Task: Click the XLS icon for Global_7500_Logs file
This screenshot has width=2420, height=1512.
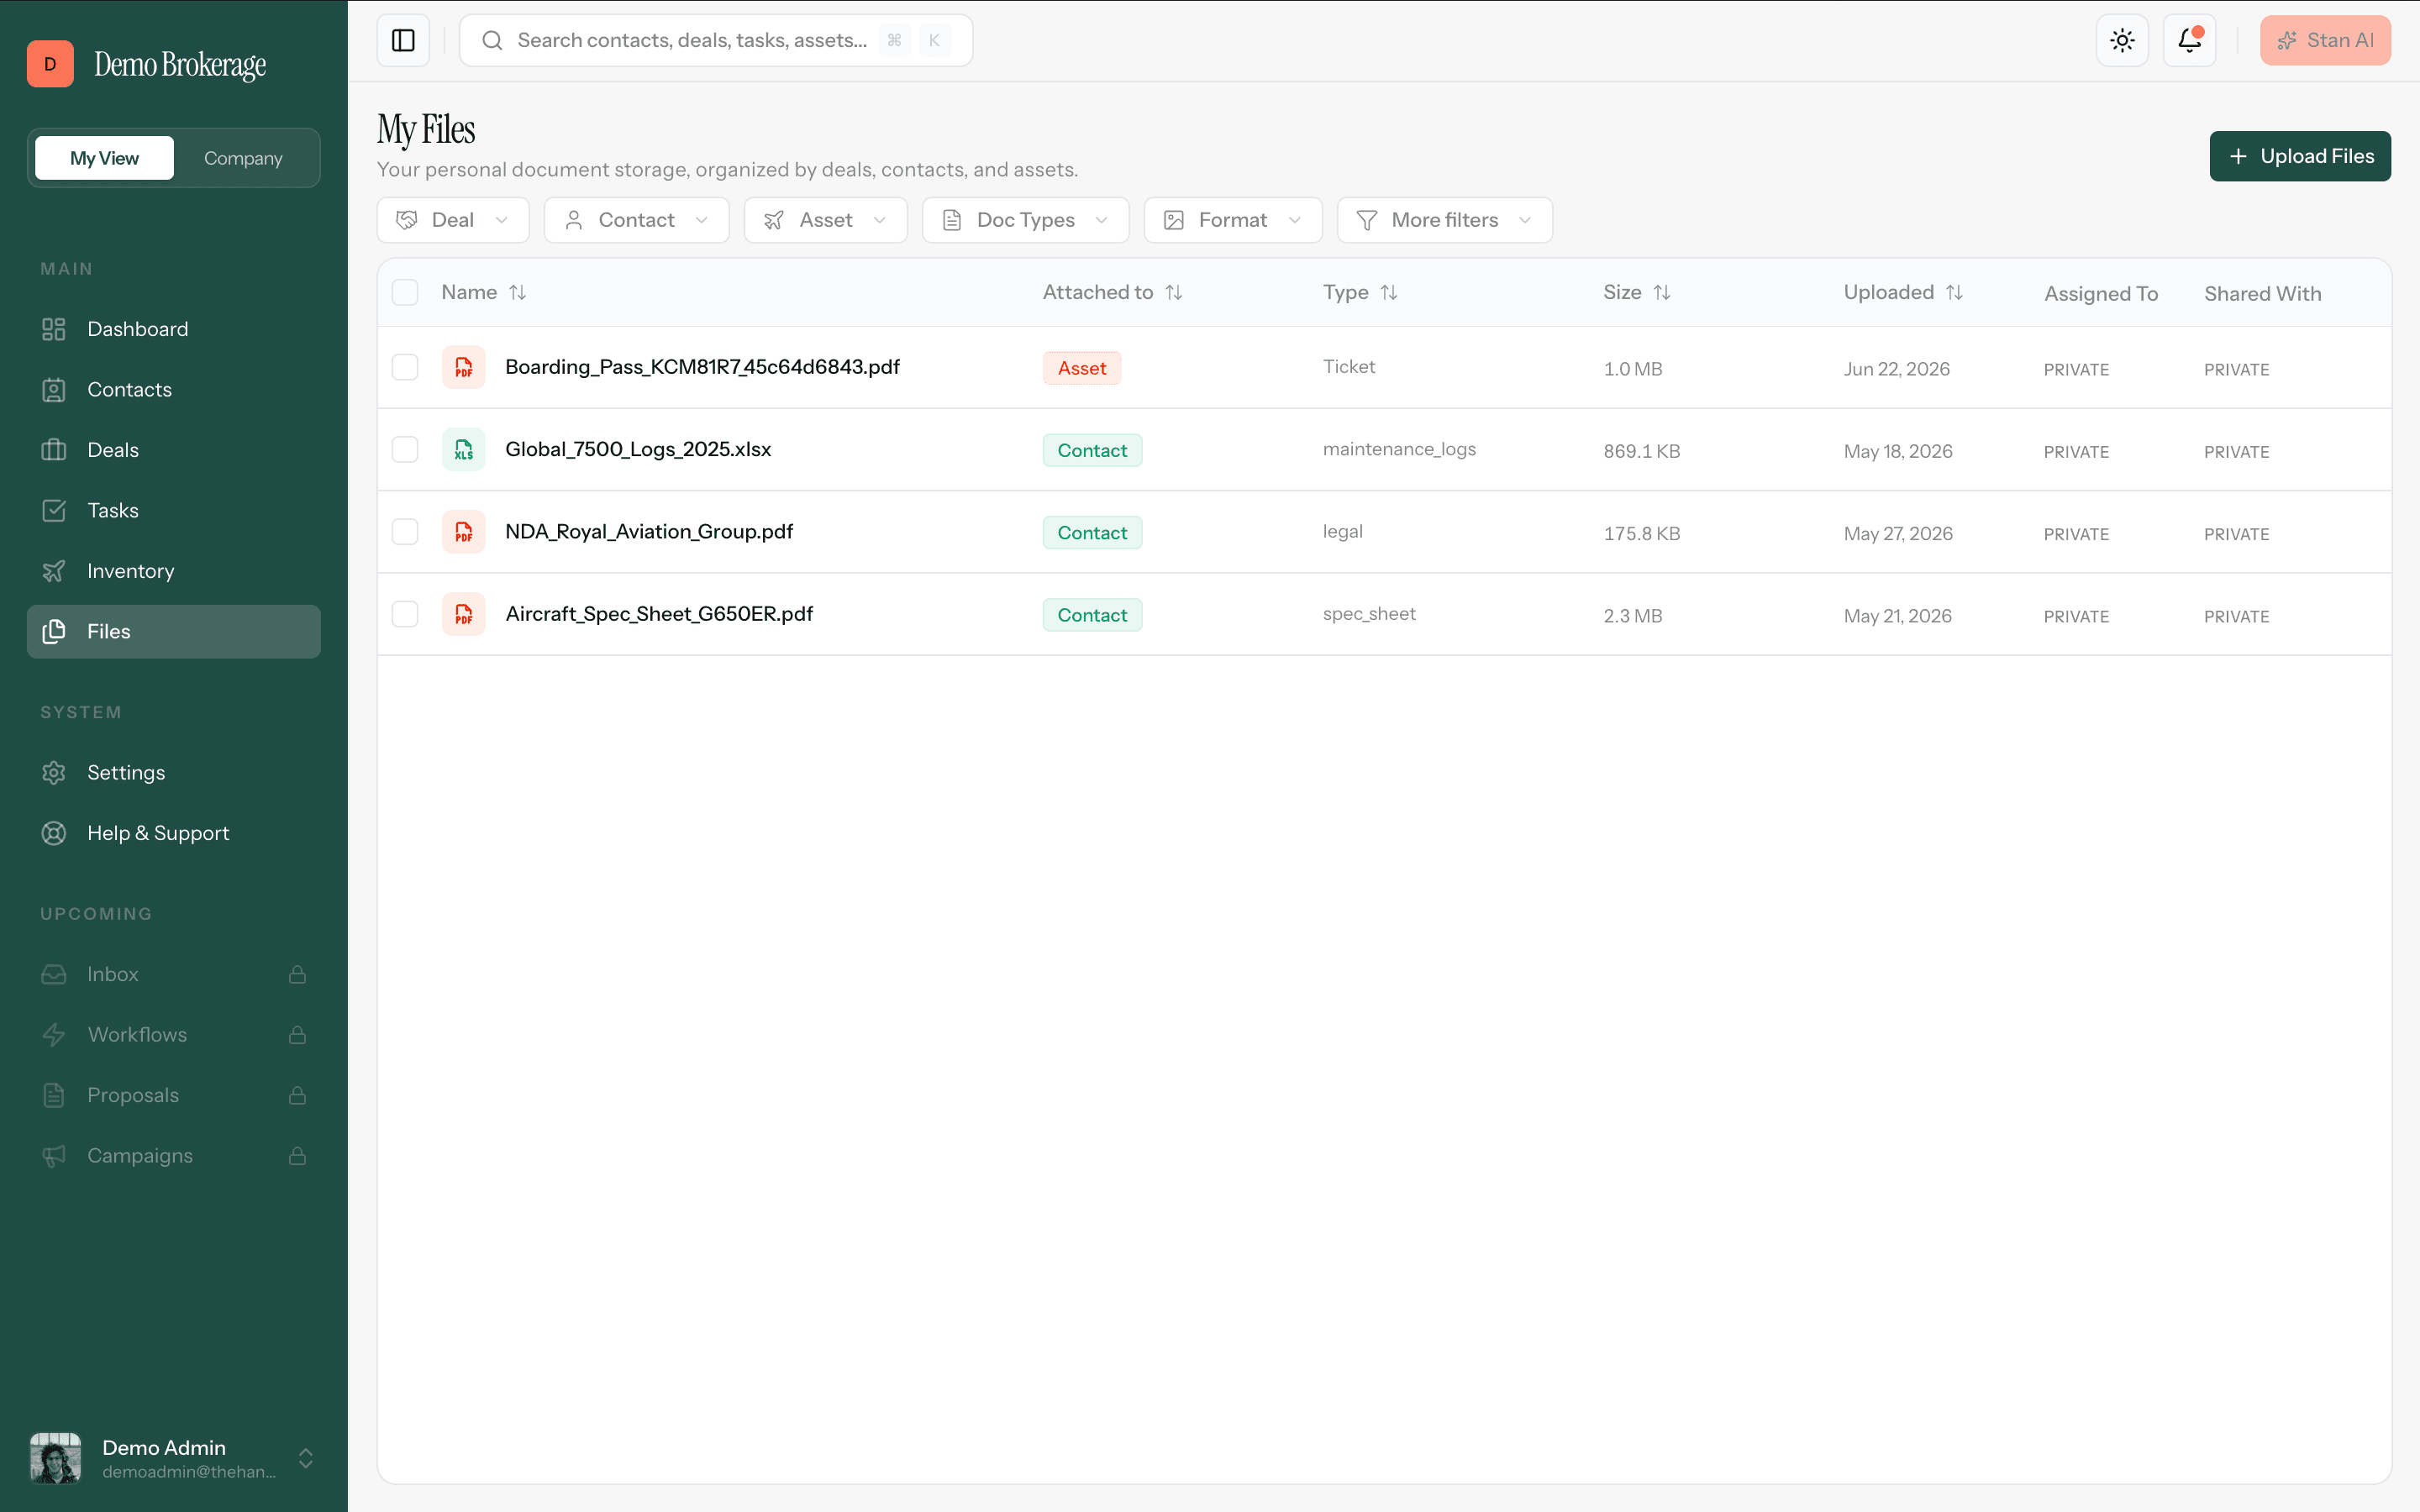Action: 464,450
